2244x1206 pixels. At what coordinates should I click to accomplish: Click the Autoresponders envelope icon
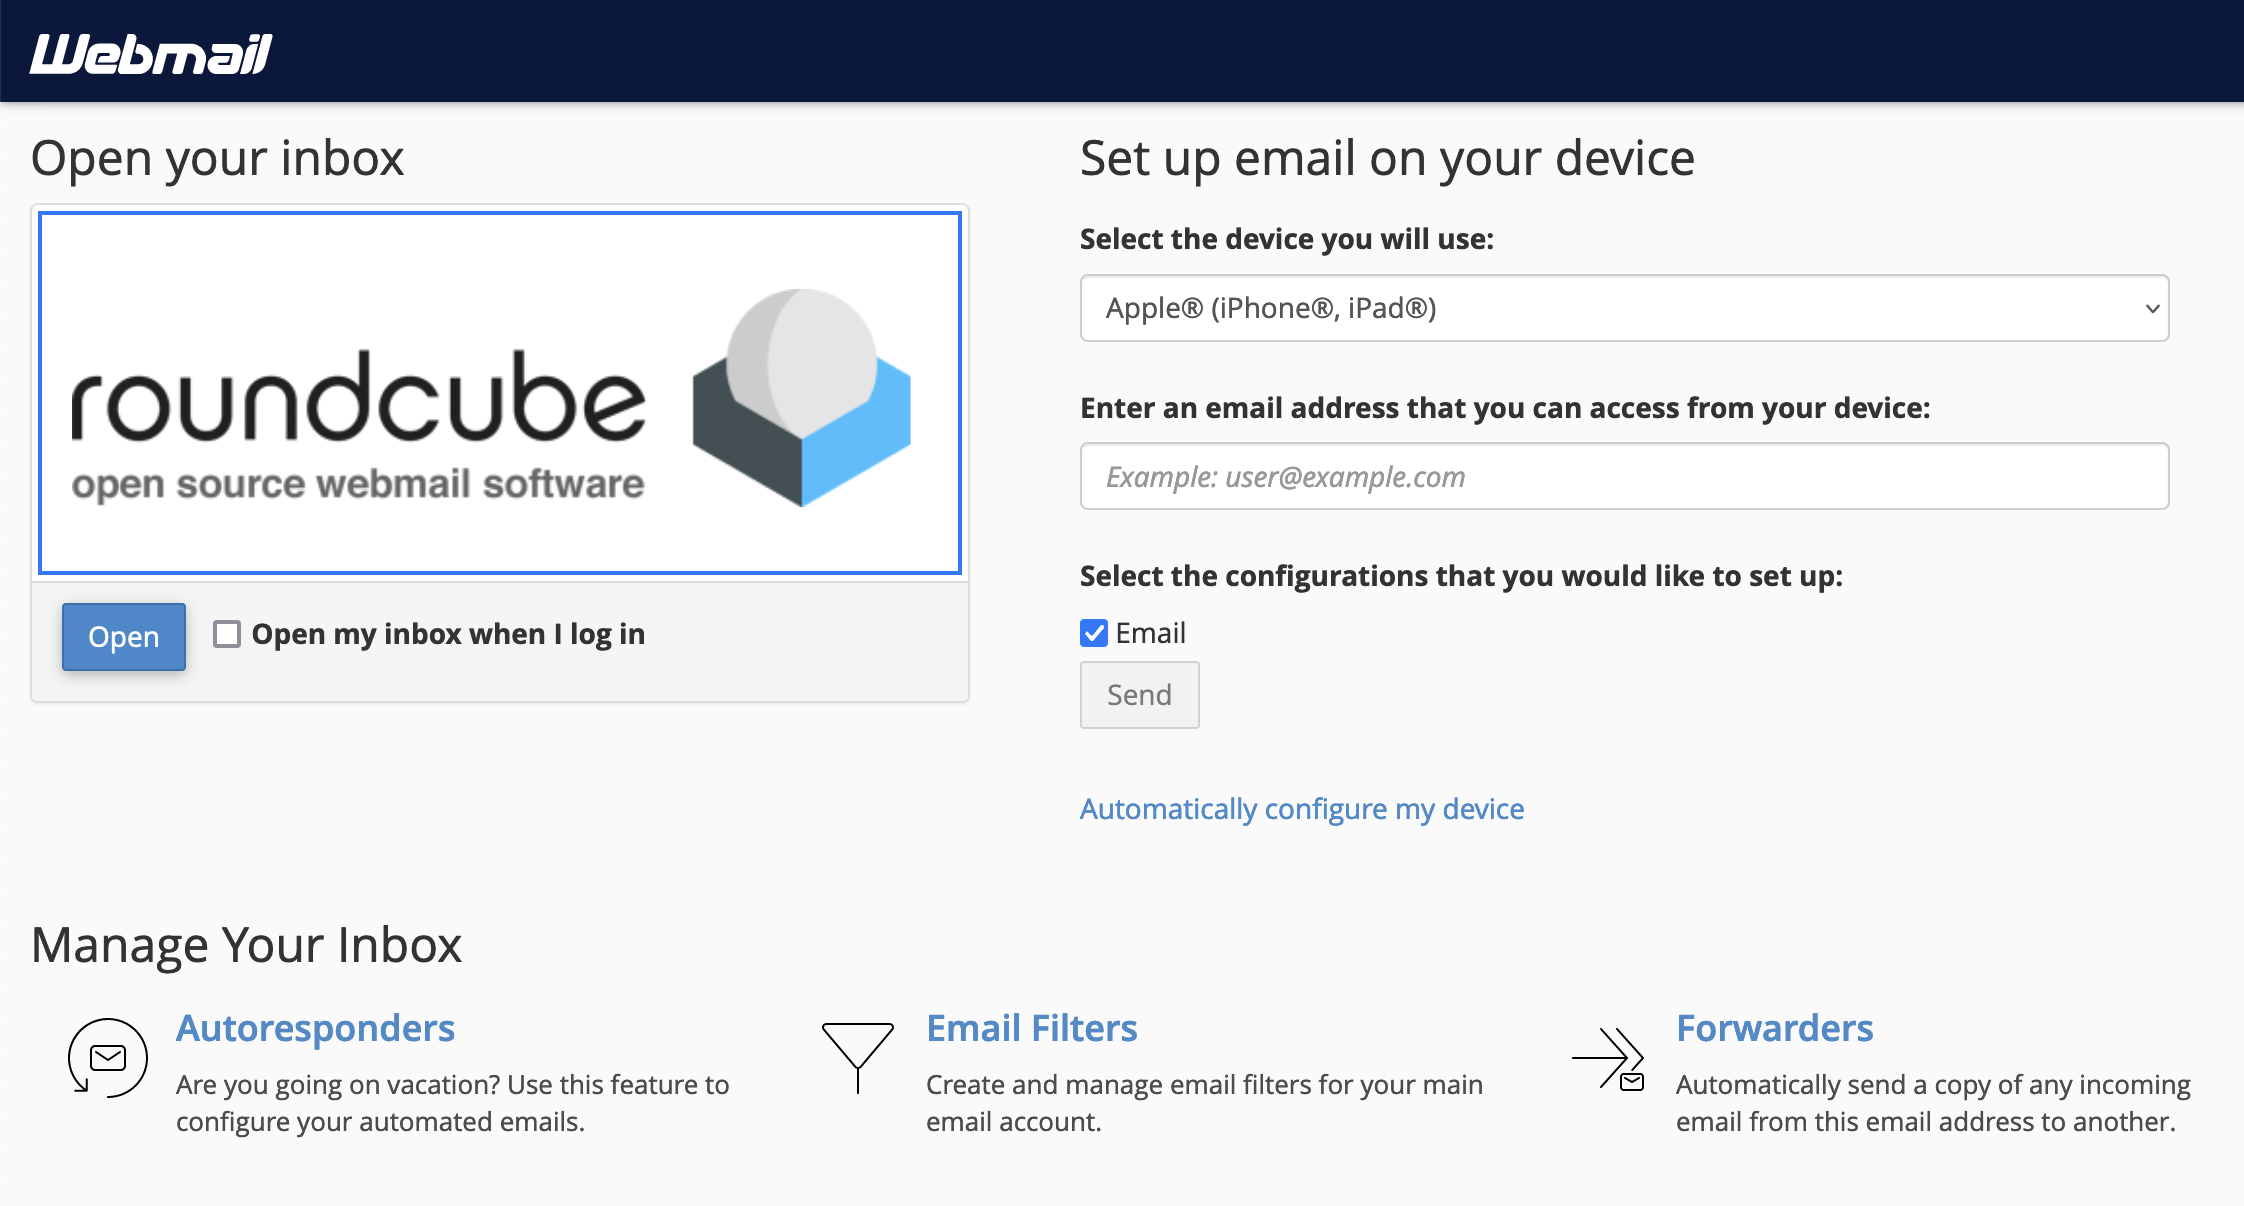click(x=108, y=1058)
